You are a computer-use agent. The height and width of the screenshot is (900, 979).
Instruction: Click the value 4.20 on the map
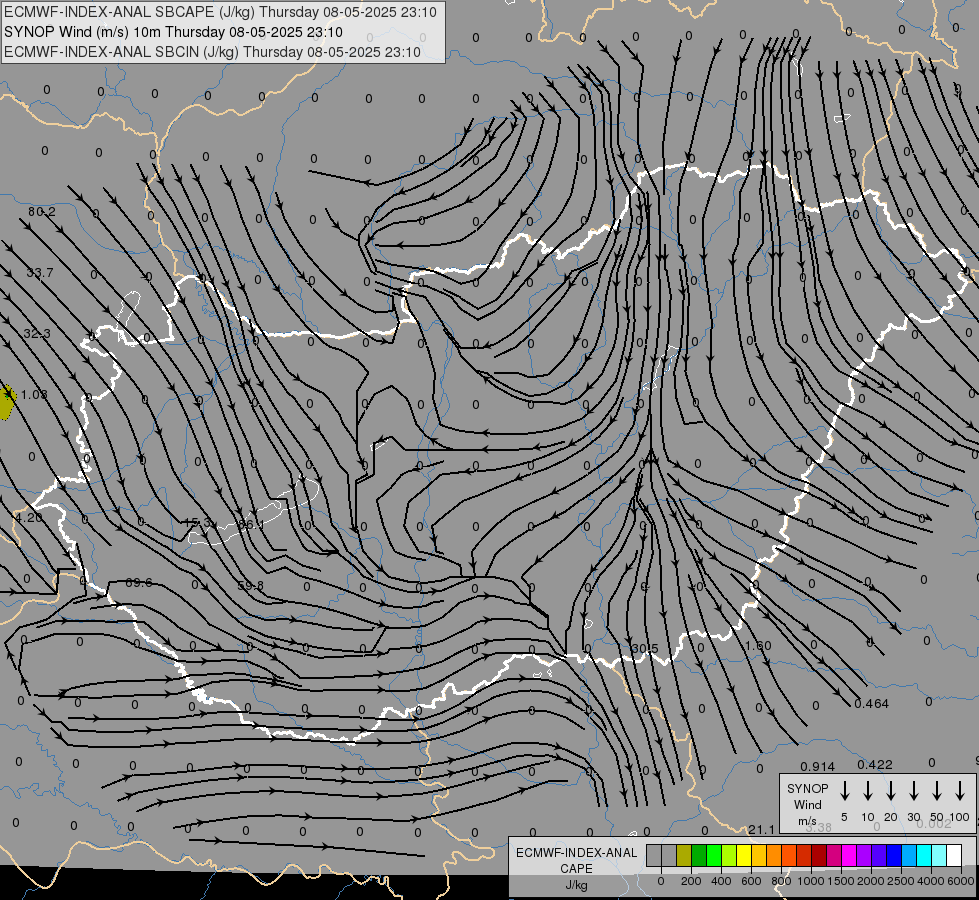(x=29, y=517)
